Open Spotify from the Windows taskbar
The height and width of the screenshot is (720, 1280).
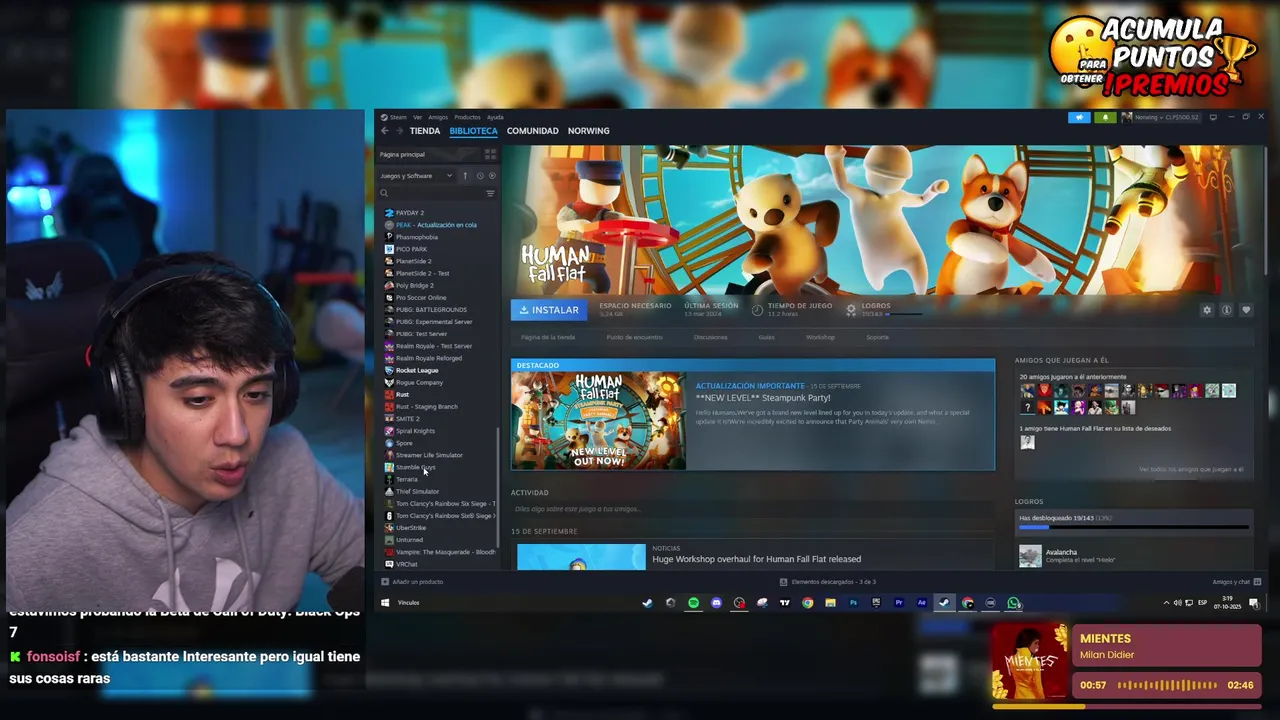tap(693, 603)
